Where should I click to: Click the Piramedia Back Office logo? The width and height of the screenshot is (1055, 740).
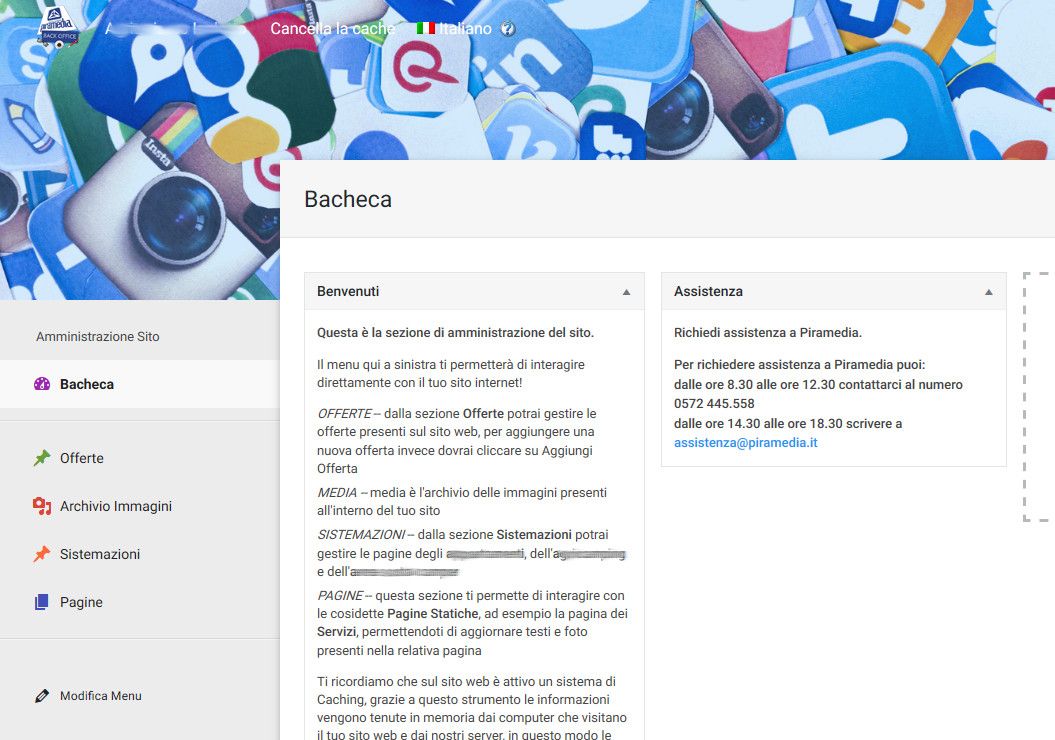(x=59, y=28)
